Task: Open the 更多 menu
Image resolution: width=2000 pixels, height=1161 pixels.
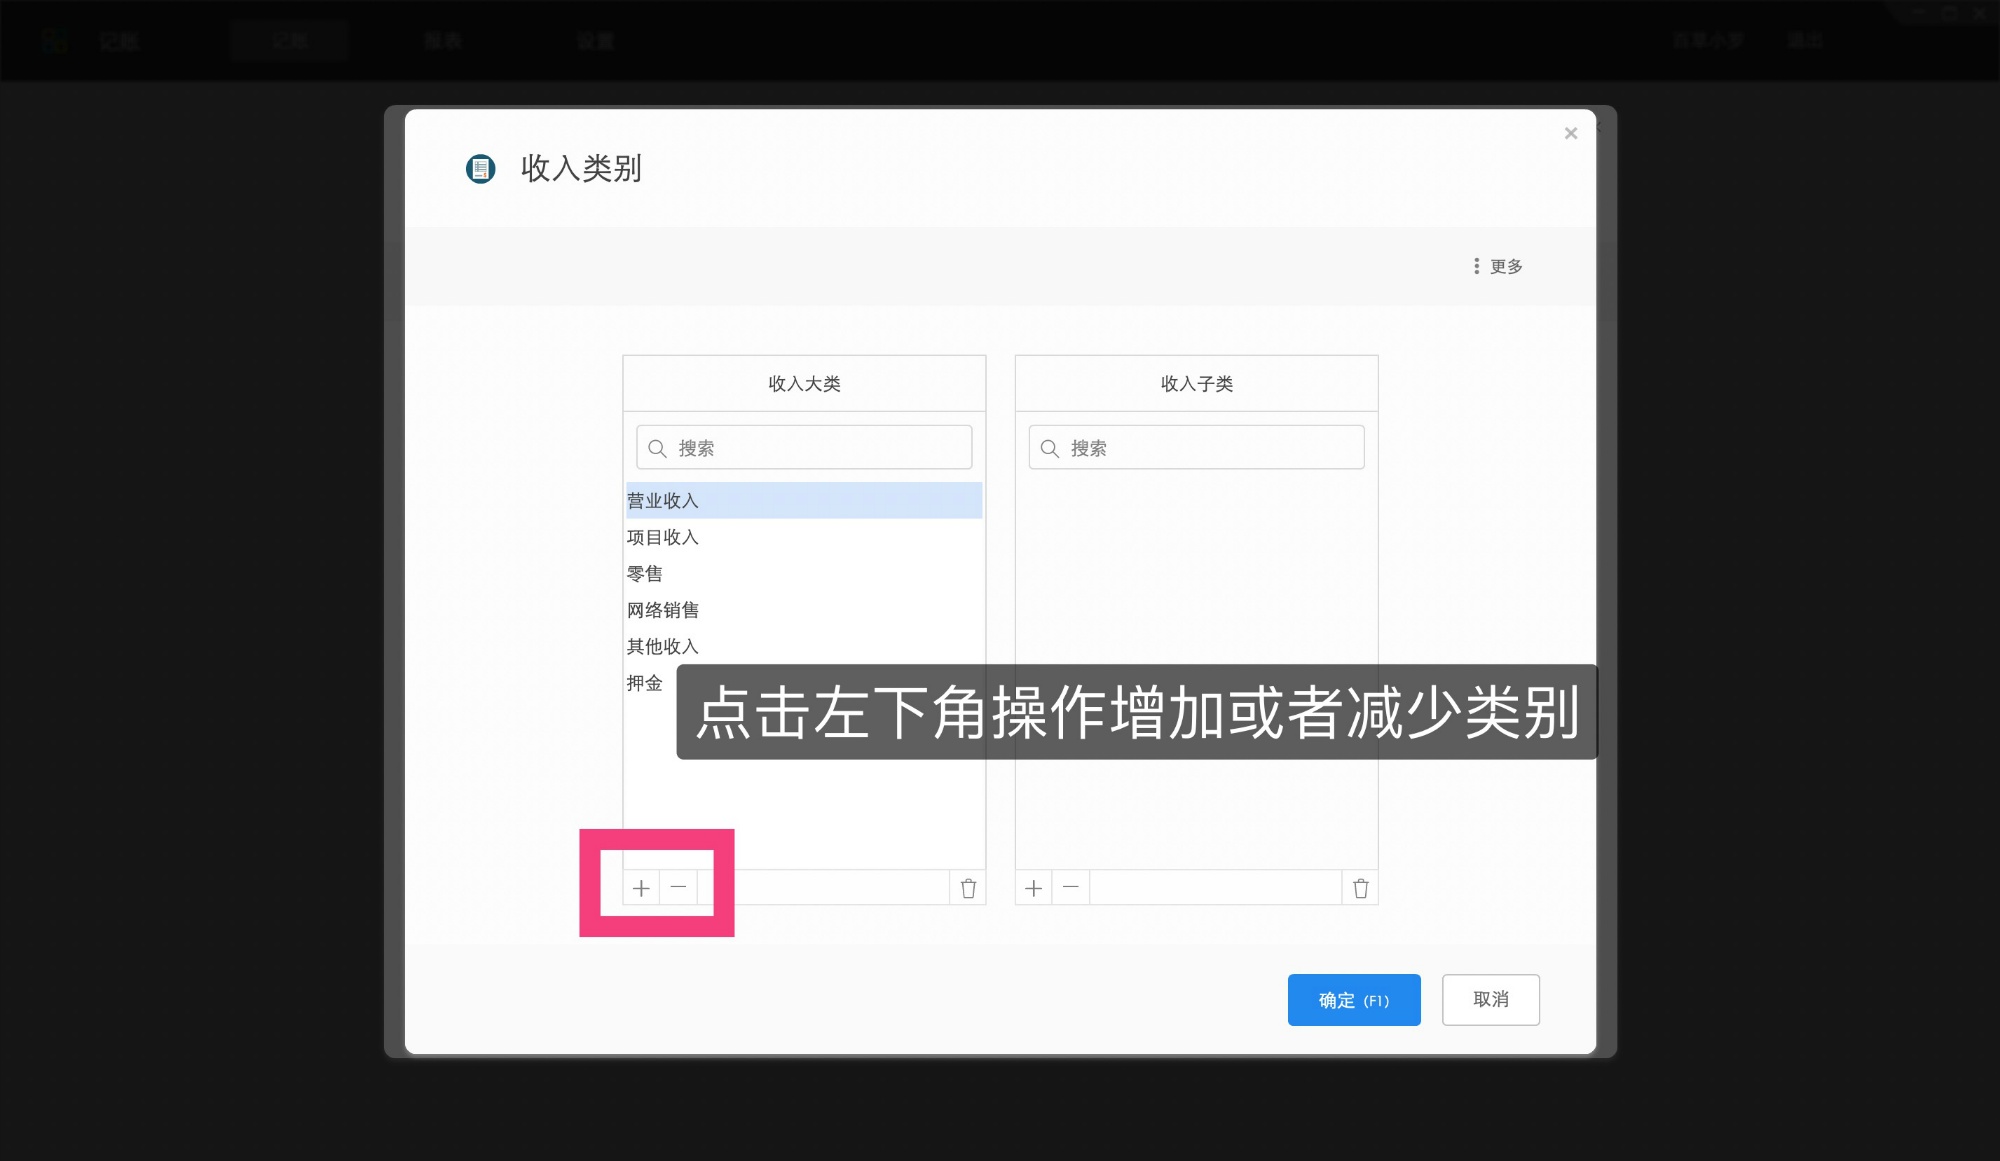Action: [1504, 265]
